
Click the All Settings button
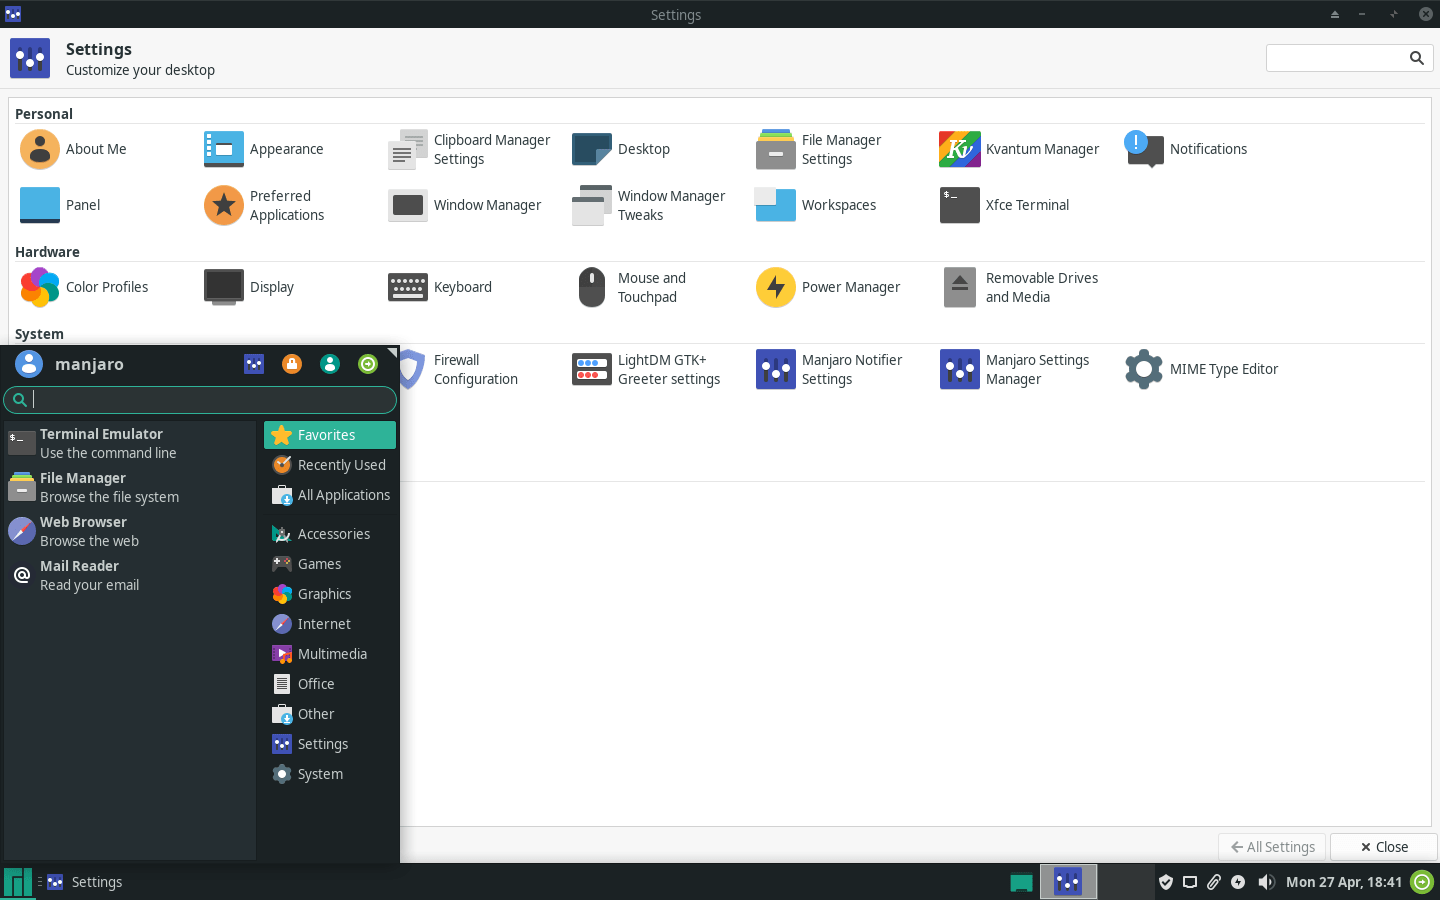coord(1271,847)
